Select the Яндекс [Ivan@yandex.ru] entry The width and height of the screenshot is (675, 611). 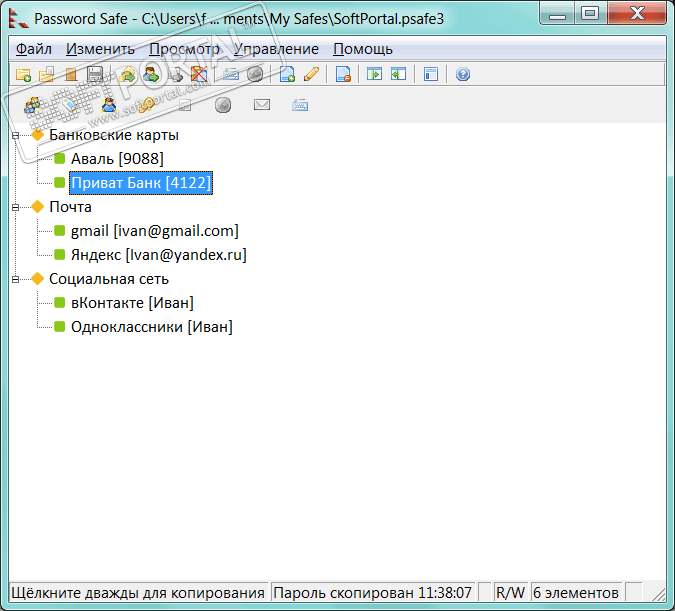(158, 255)
